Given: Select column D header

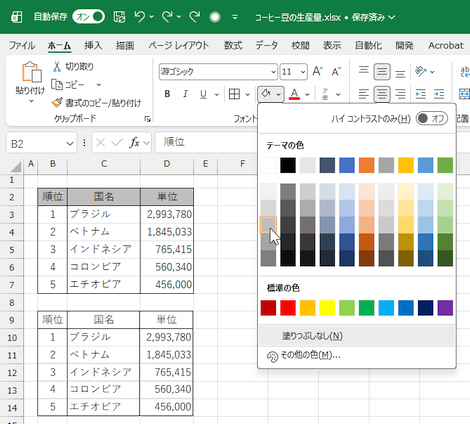Looking at the screenshot, I should 167,164.
